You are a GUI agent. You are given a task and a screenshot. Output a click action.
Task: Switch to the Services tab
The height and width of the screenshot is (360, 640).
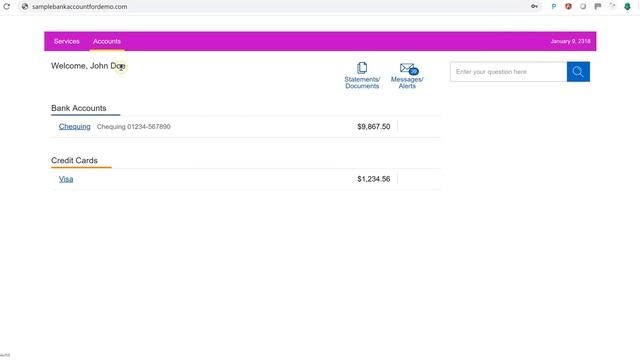pyautogui.click(x=67, y=41)
